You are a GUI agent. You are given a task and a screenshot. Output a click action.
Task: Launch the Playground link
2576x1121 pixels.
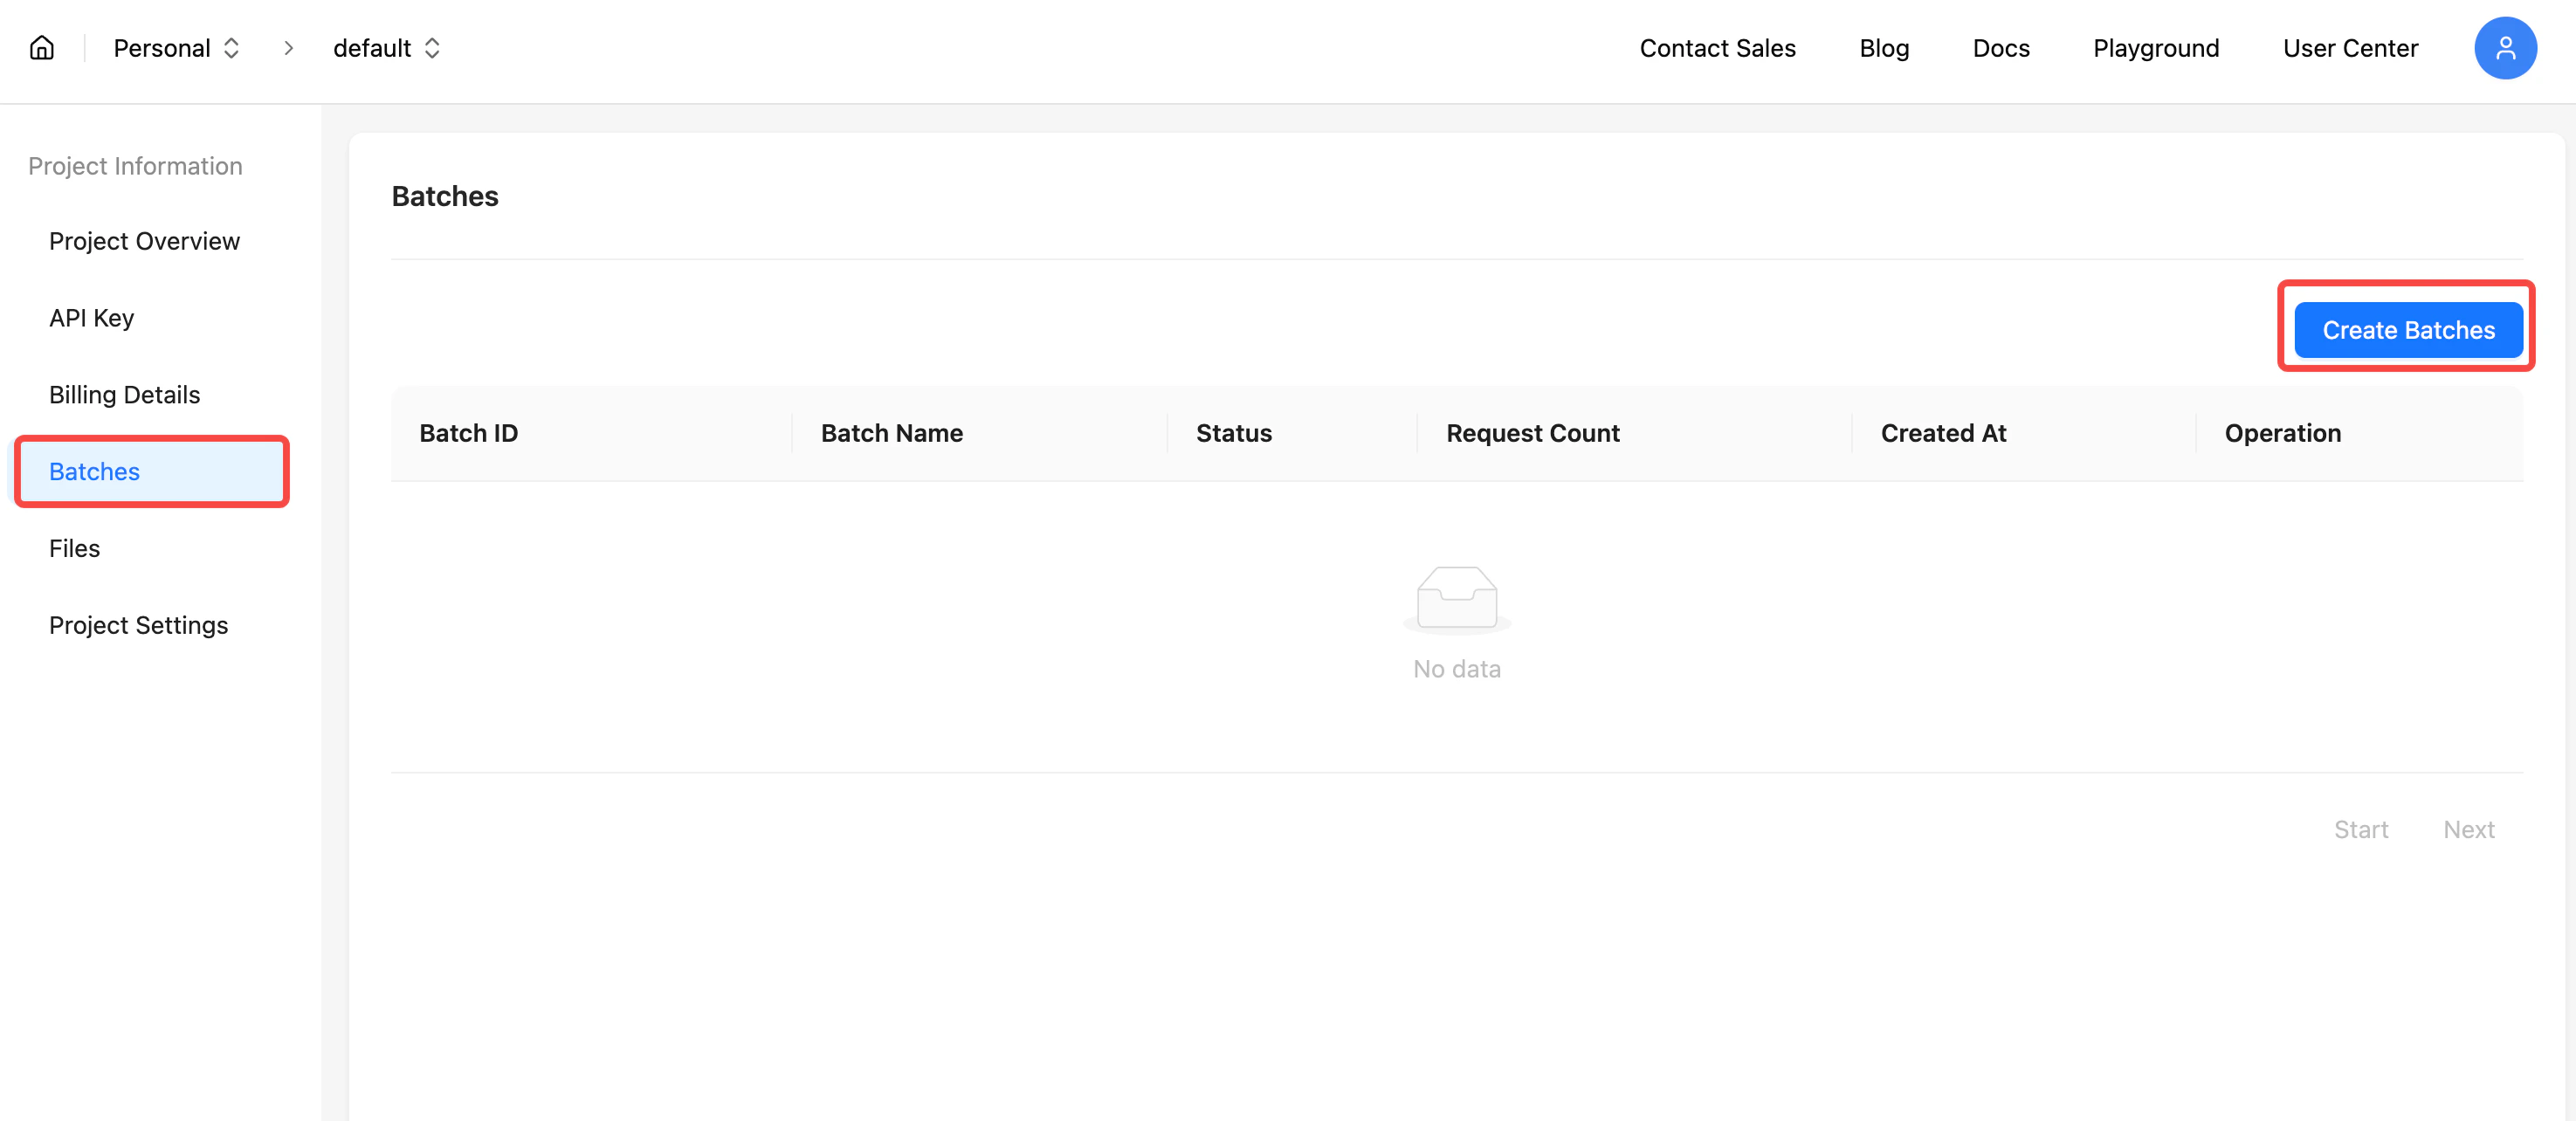(x=2155, y=48)
